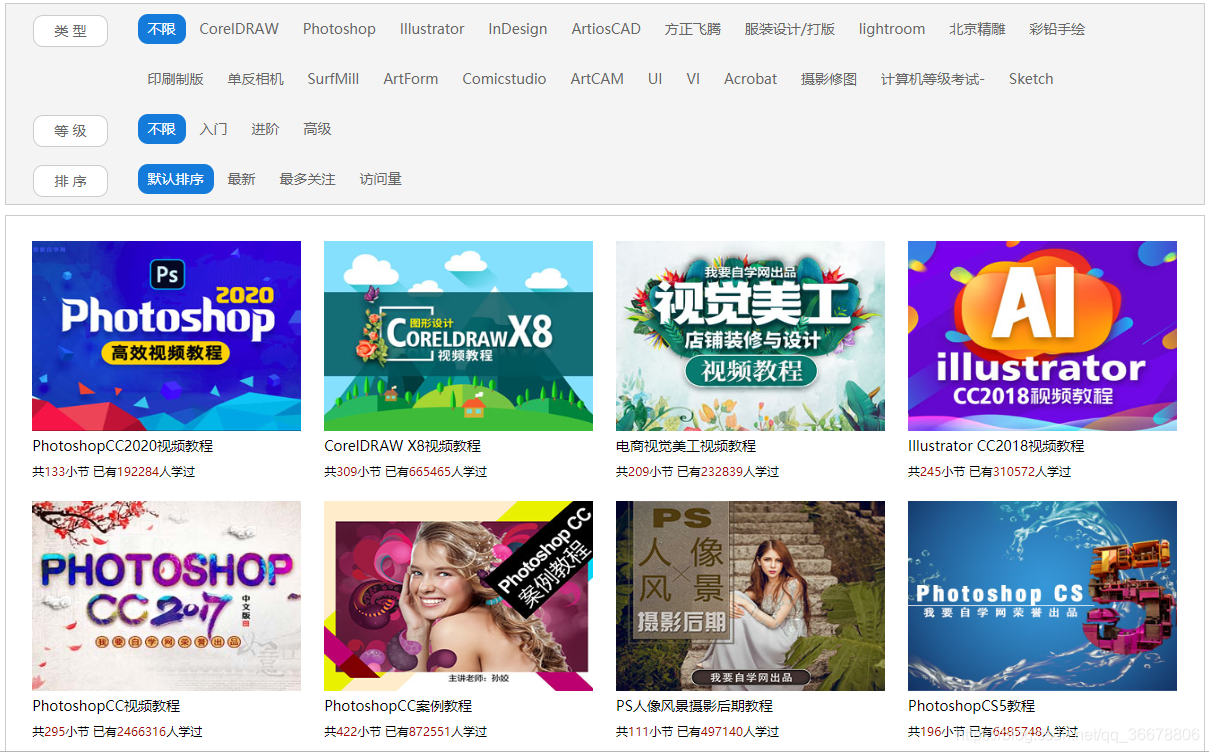Select the ArtForm type filter
Screen dimensions: 1209x753
coord(411,79)
